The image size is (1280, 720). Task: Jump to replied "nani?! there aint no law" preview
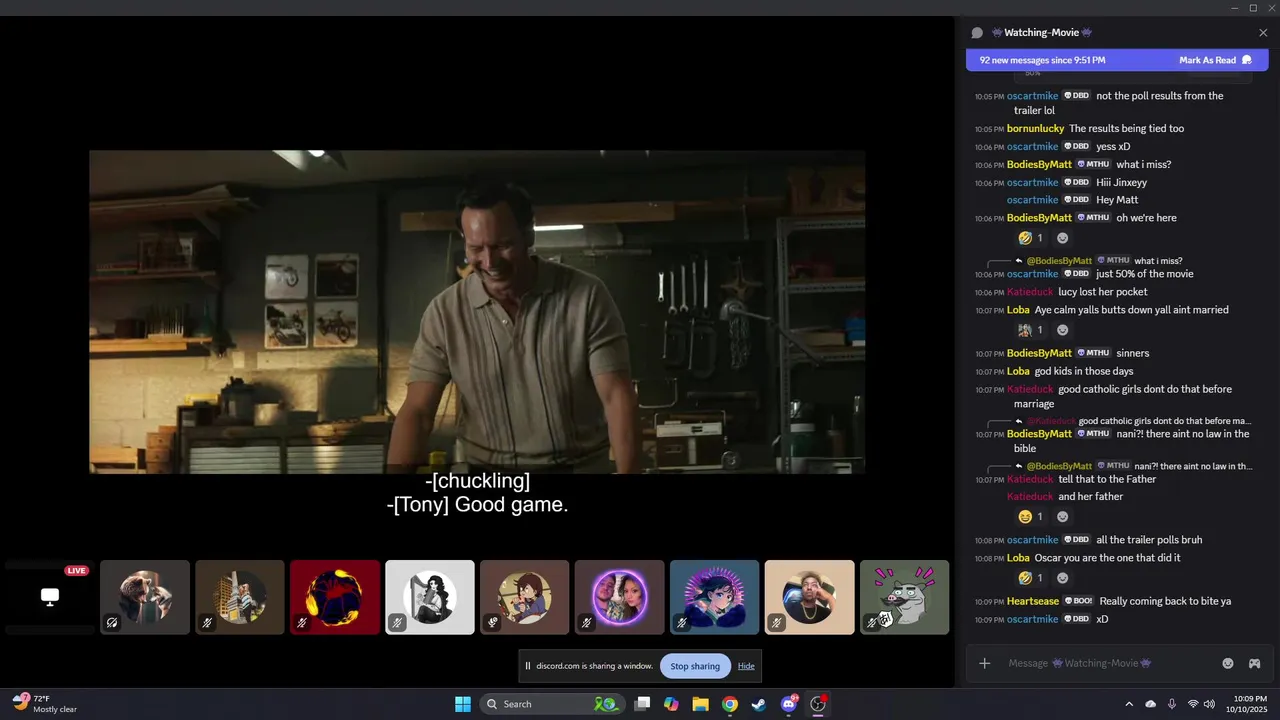1193,466
